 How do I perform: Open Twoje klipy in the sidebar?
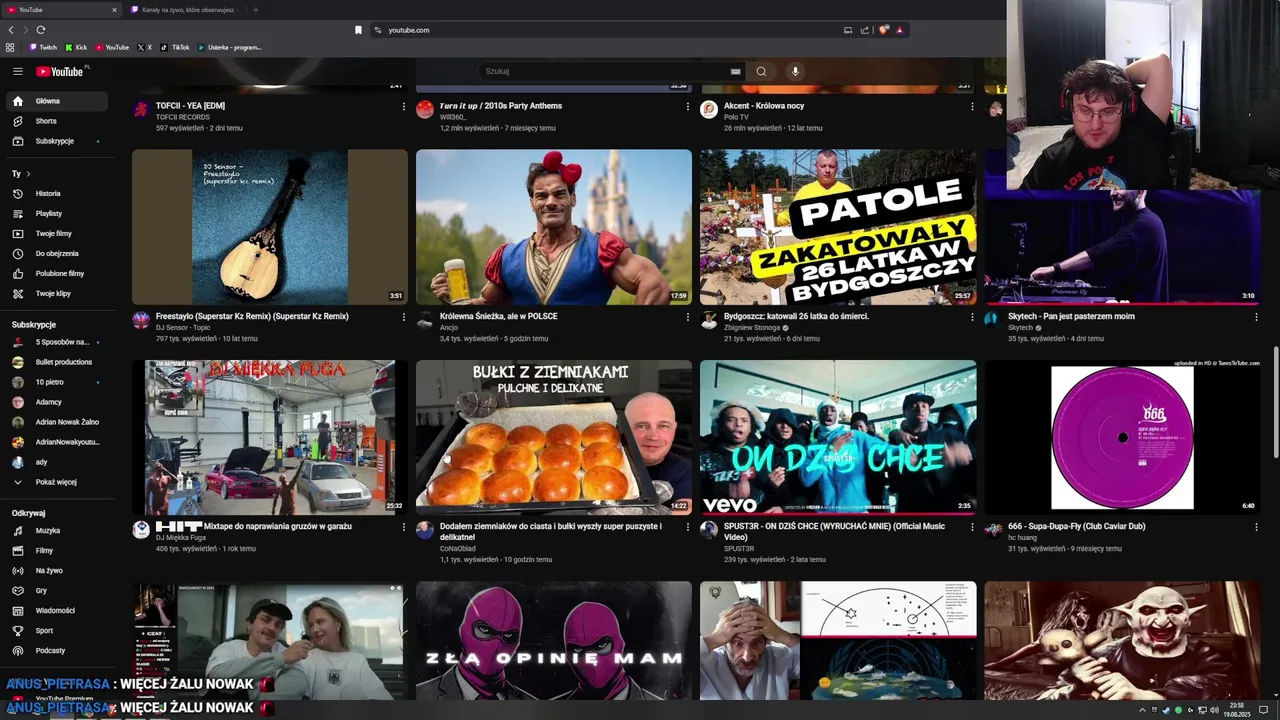(x=56, y=293)
